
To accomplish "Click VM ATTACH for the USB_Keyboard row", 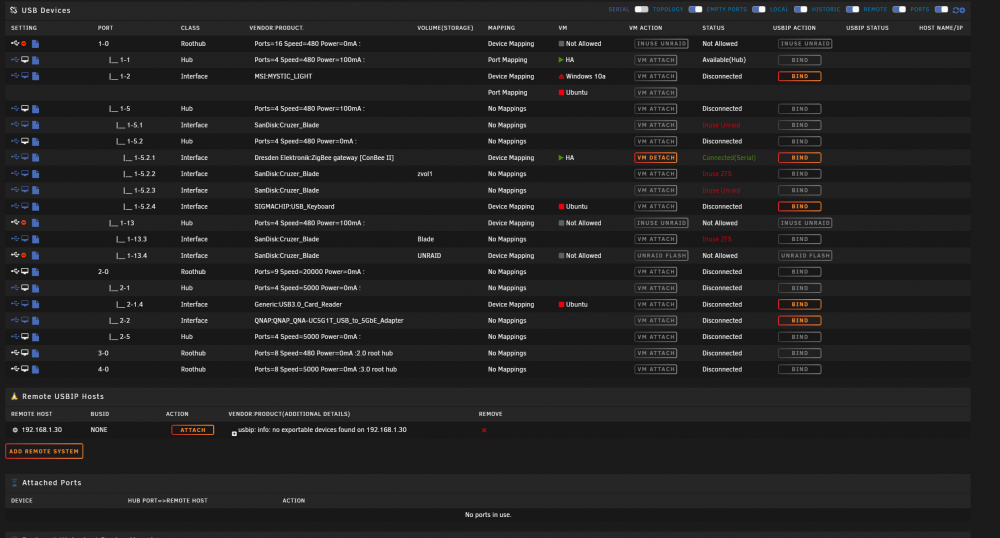I will (x=656, y=207).
